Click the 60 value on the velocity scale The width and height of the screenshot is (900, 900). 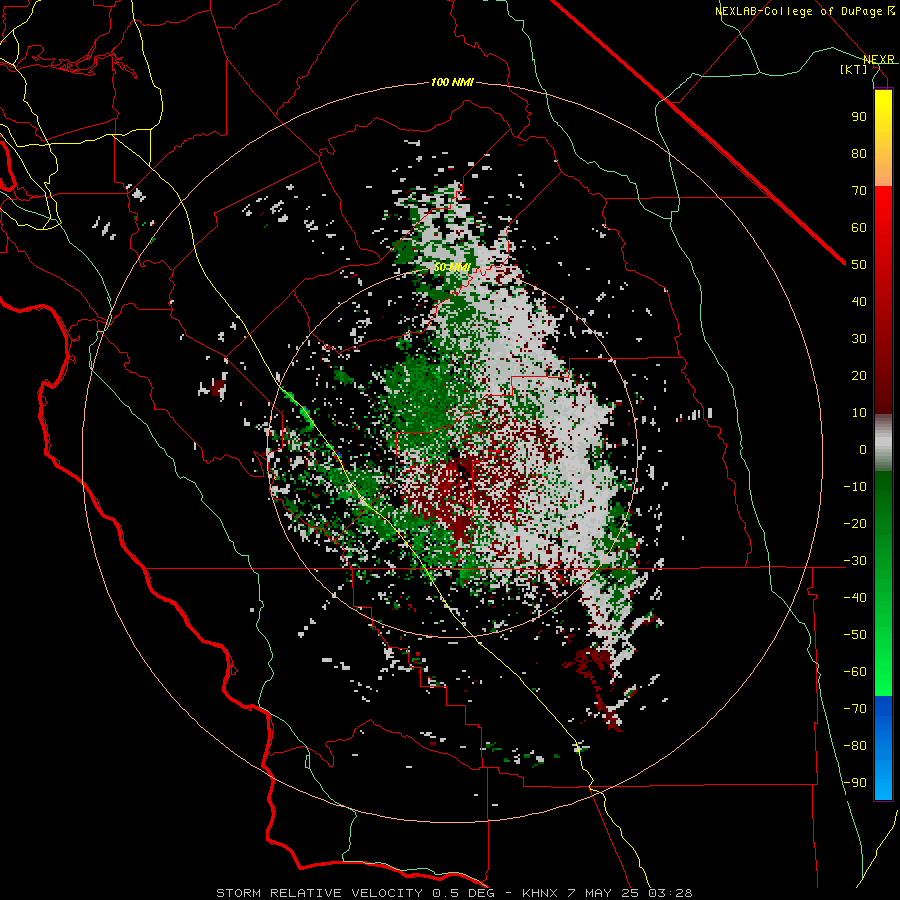coord(859,227)
